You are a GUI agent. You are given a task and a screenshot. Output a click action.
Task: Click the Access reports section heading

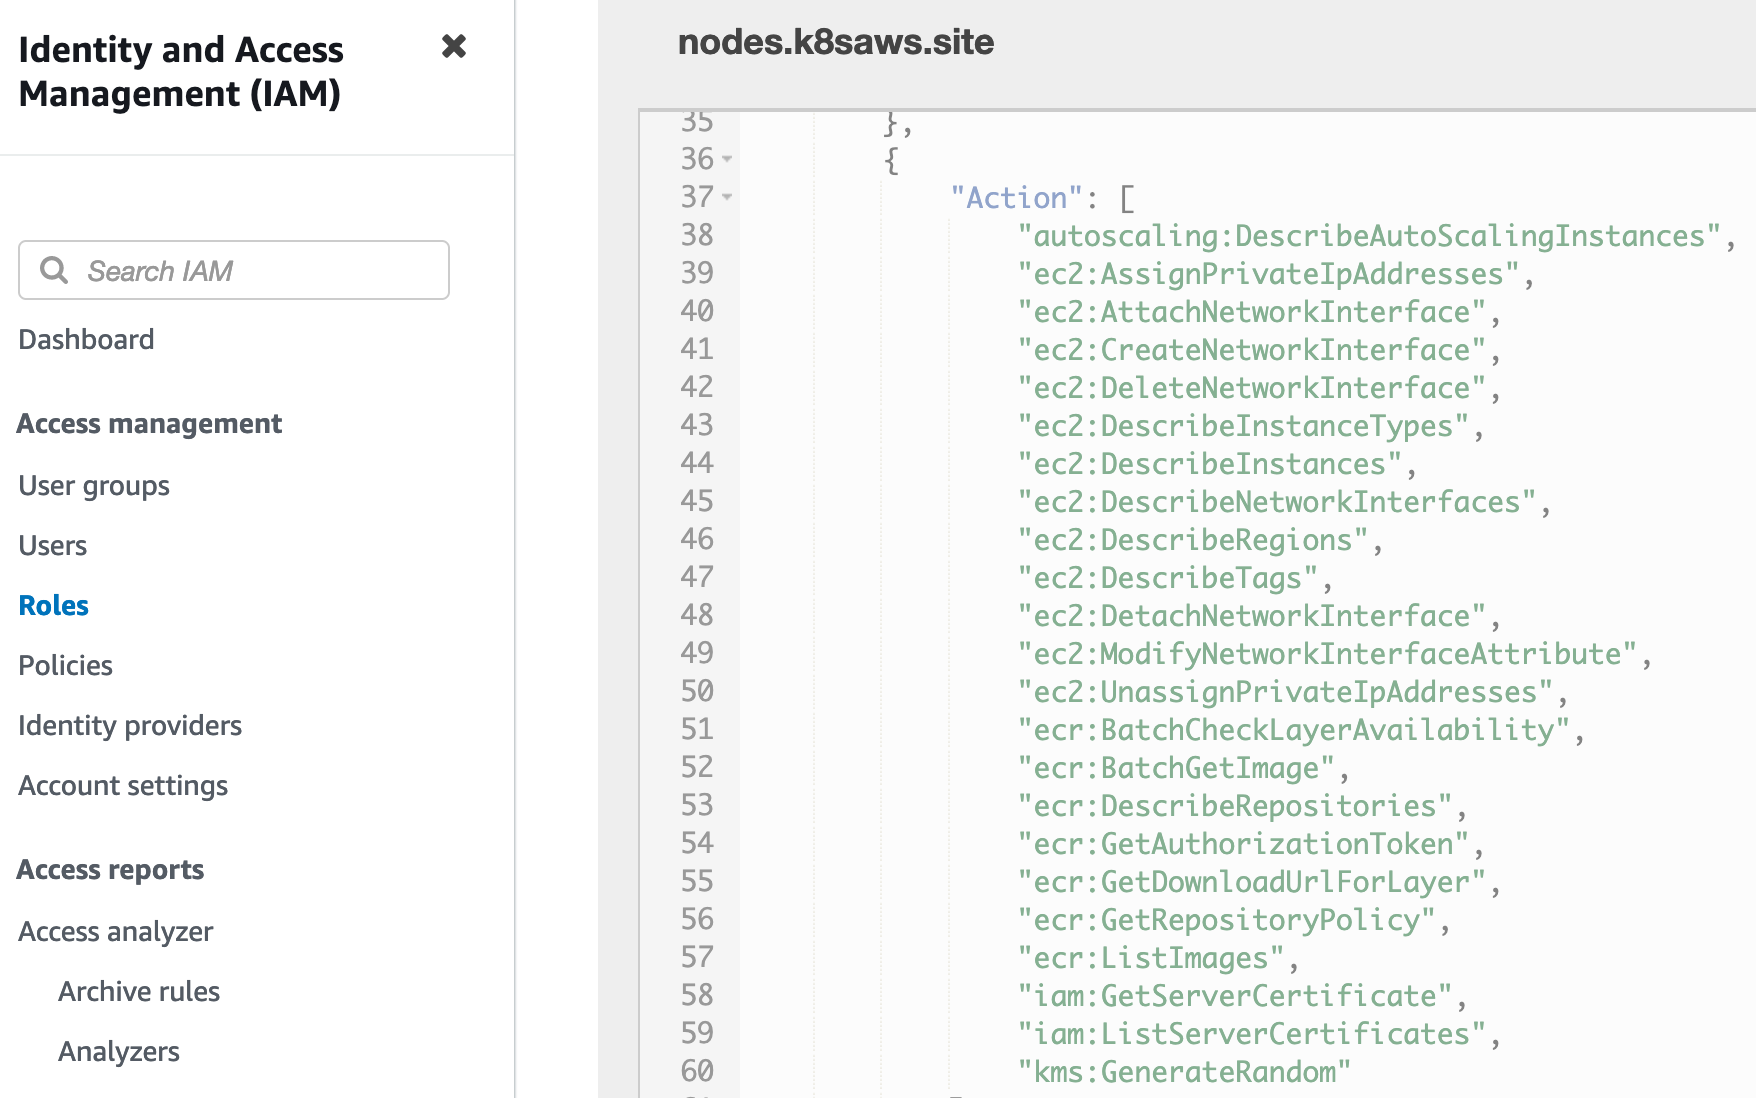click(x=111, y=870)
